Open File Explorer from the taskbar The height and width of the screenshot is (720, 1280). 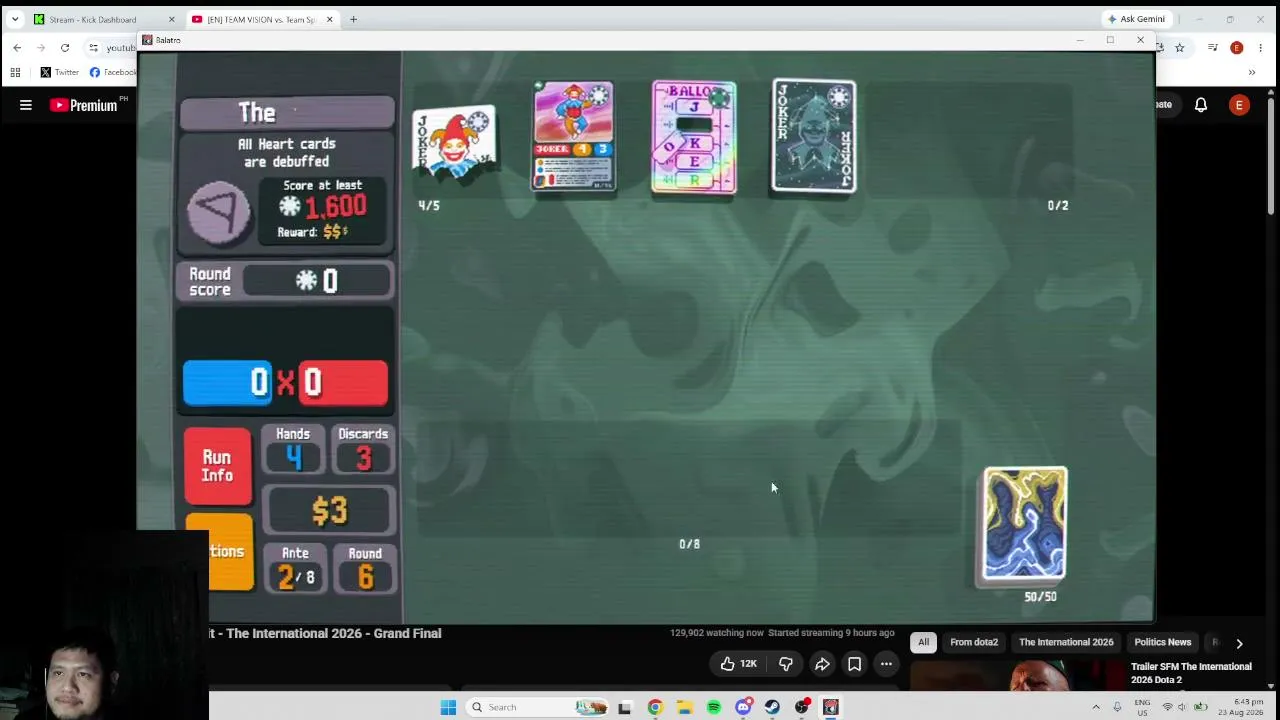(684, 707)
